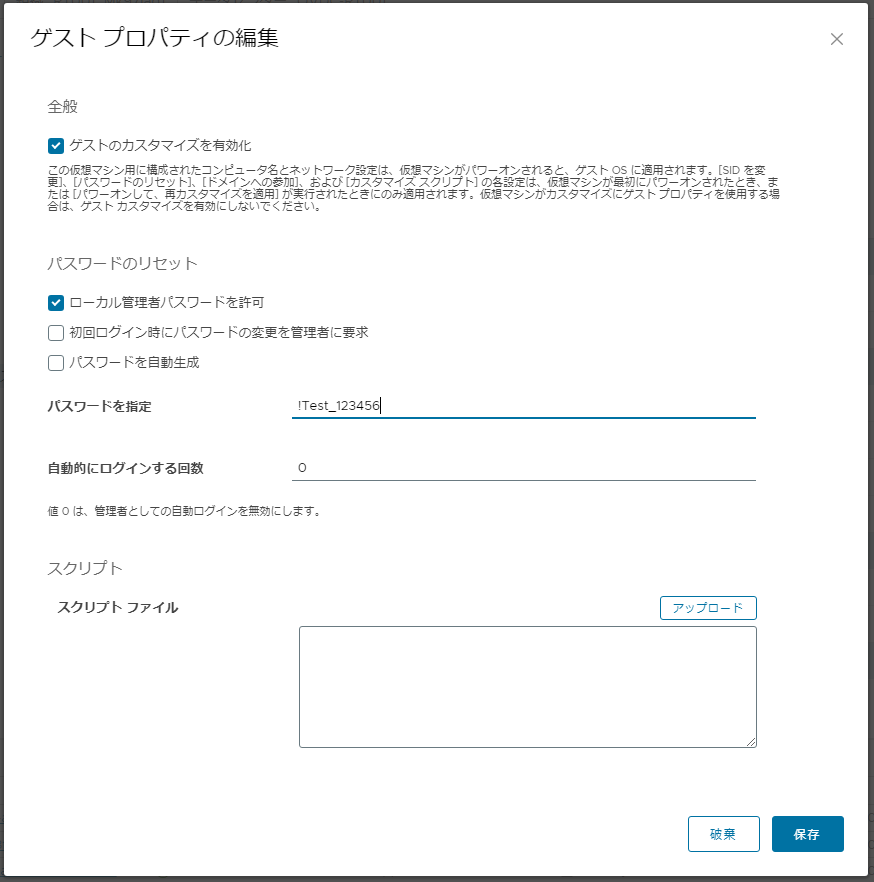Click the スクリプト ファイル label
Image resolution: width=874 pixels, height=882 pixels.
coord(118,608)
